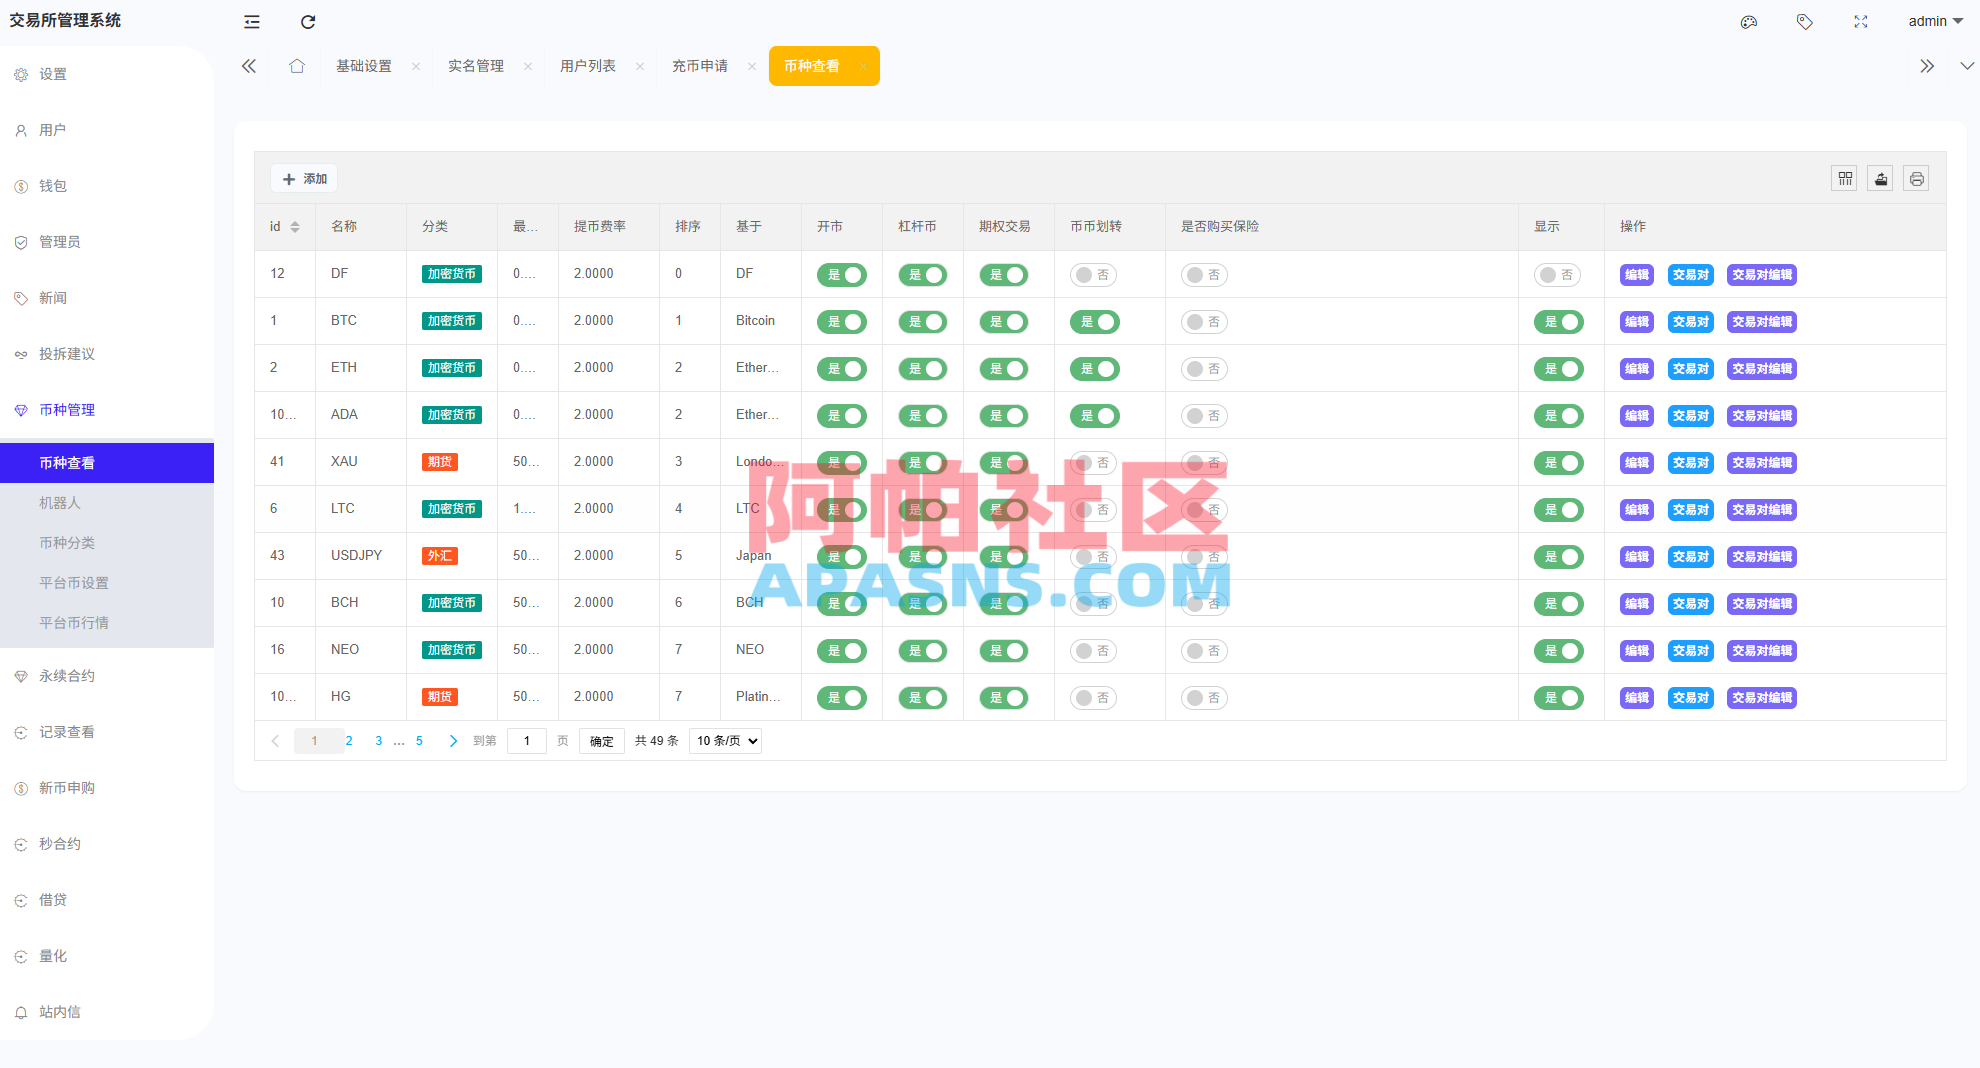The image size is (1980, 1068).
Task: Click the page number jump input field
Action: click(527, 741)
